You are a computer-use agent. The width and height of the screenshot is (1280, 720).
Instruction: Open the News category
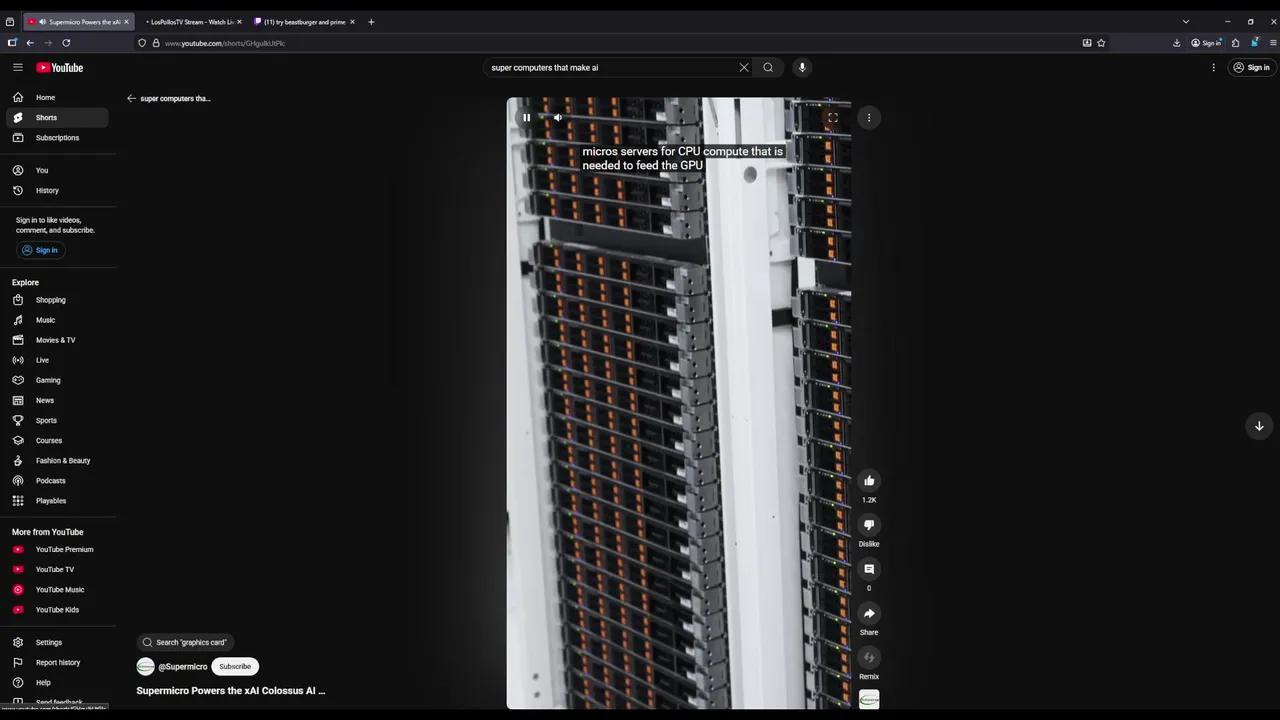[x=57, y=400]
